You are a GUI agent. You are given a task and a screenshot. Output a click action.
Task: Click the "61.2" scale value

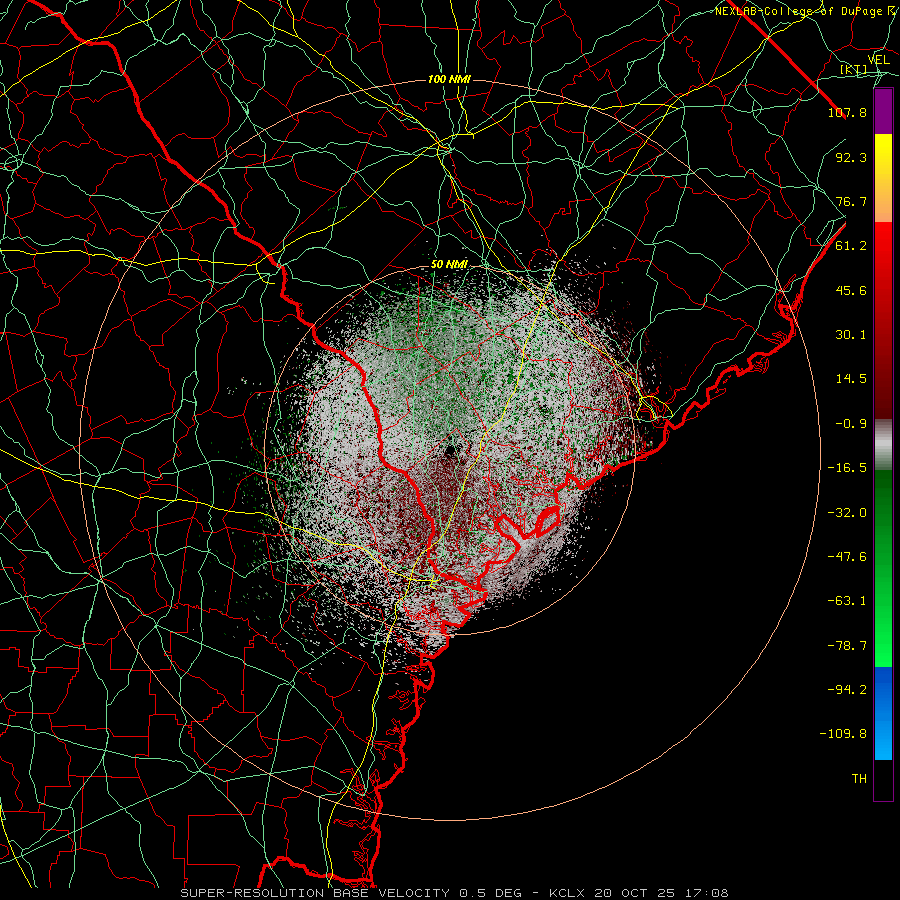pos(851,246)
